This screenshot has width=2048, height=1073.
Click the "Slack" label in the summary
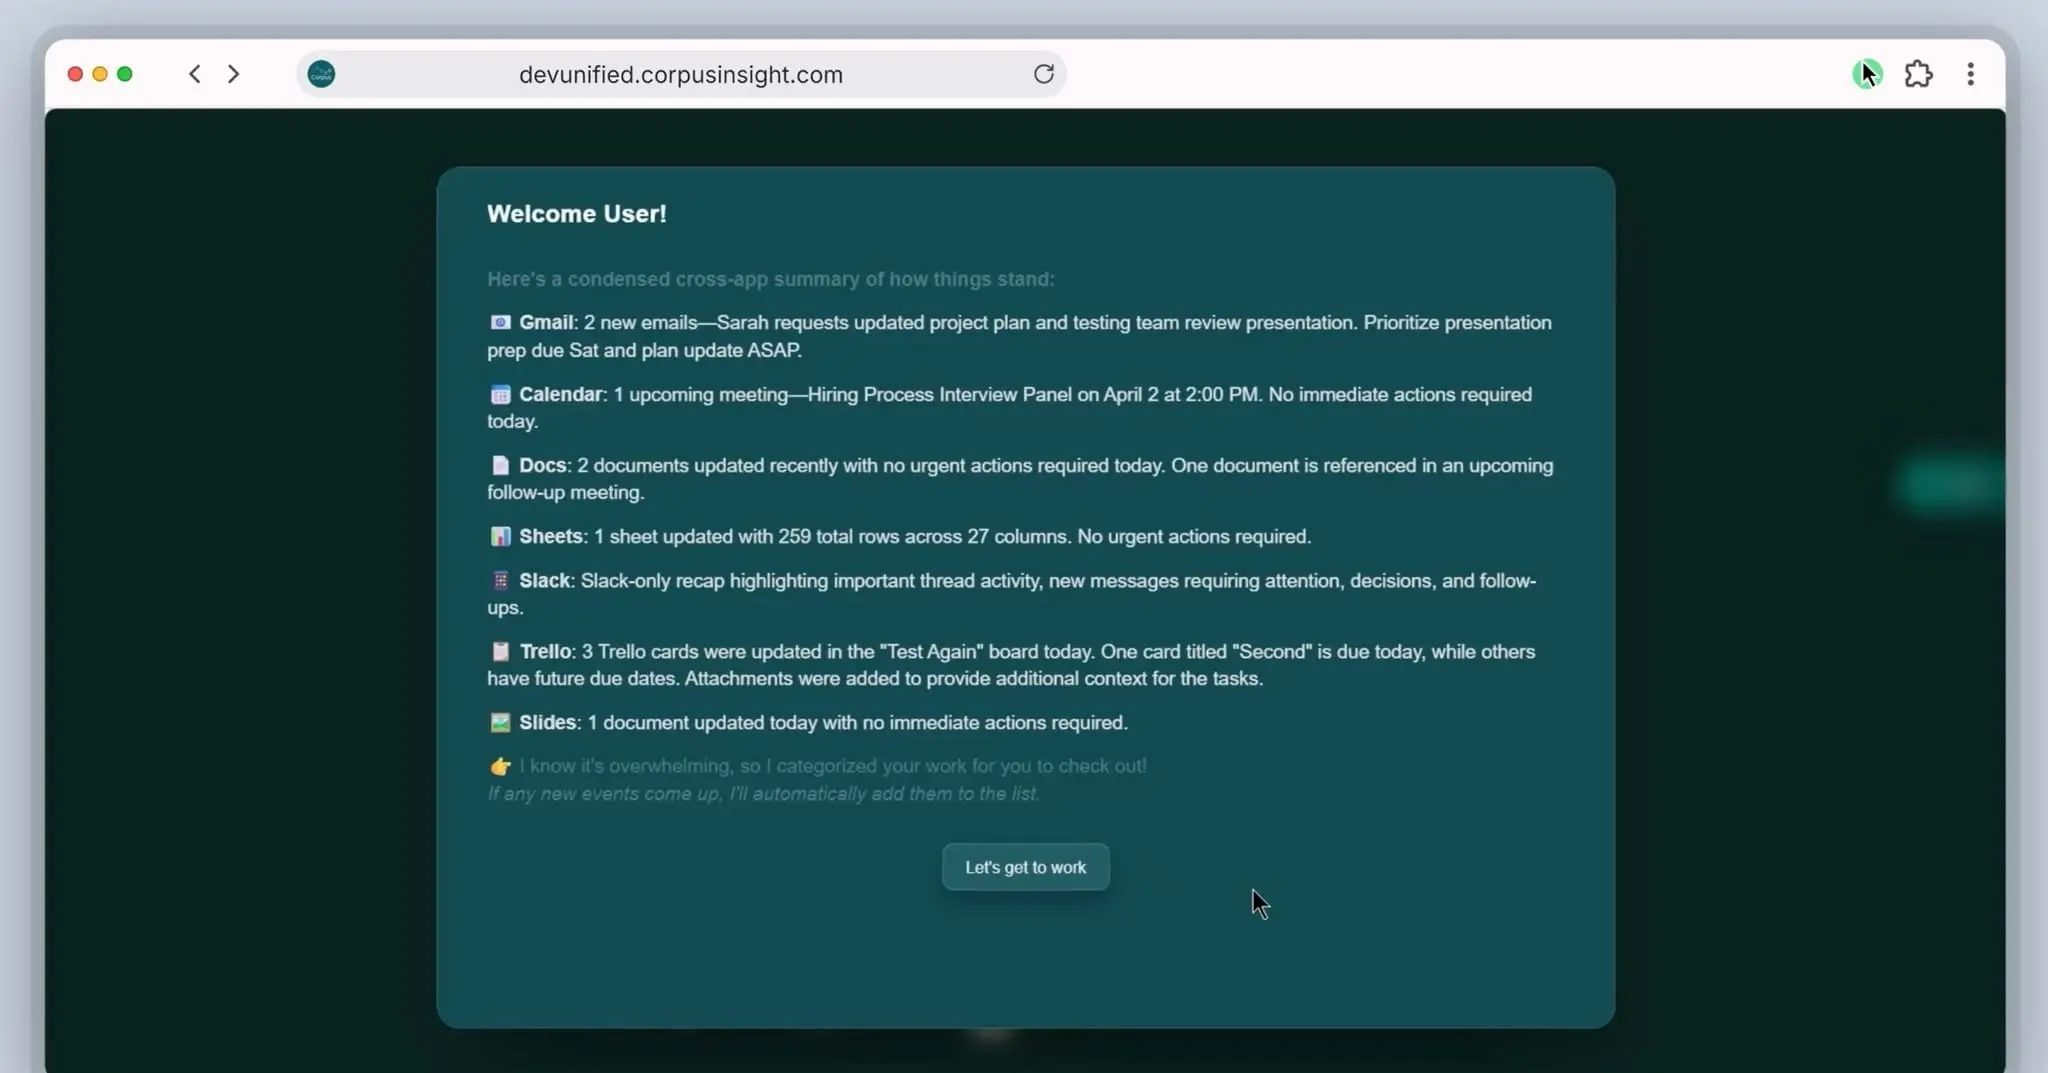[545, 580]
